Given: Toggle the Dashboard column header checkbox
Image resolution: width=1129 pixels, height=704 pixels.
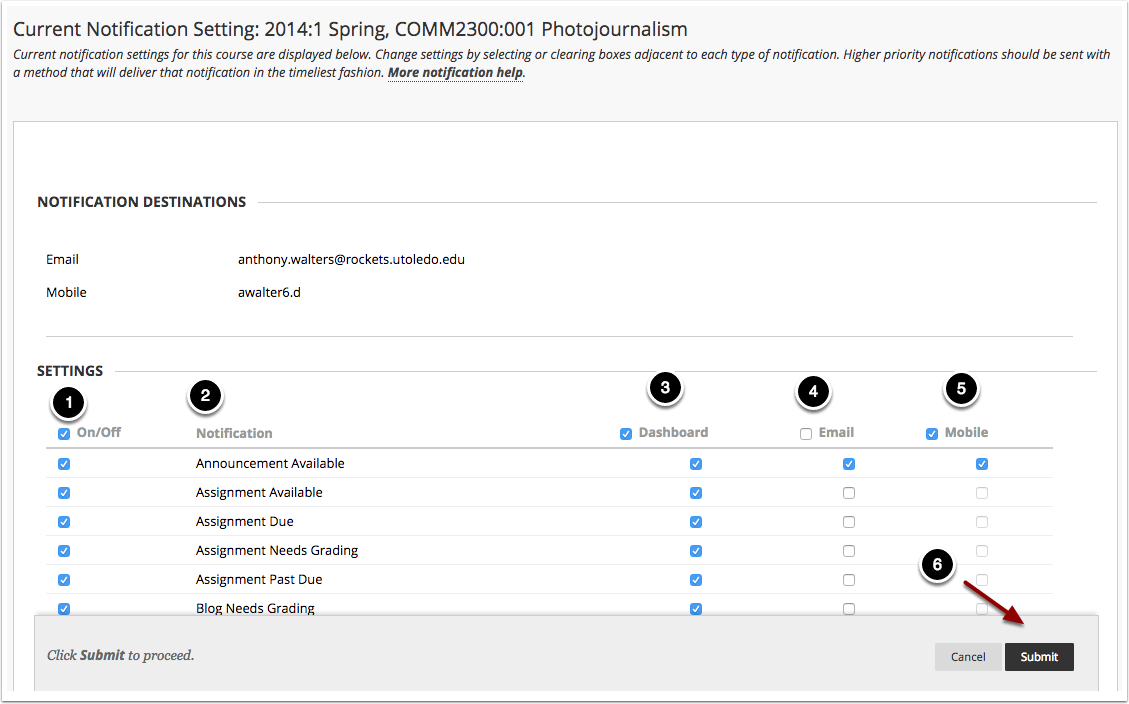Looking at the screenshot, I should click(x=626, y=434).
